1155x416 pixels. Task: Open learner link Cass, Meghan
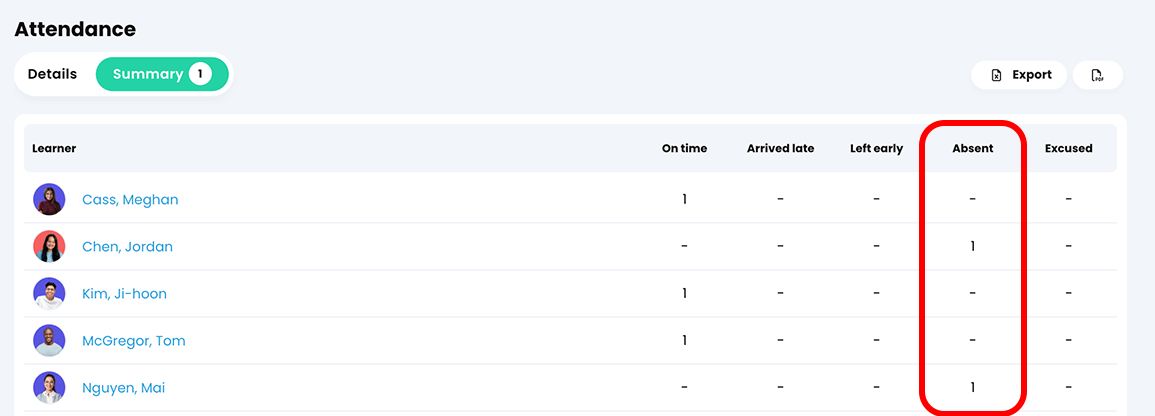130,199
